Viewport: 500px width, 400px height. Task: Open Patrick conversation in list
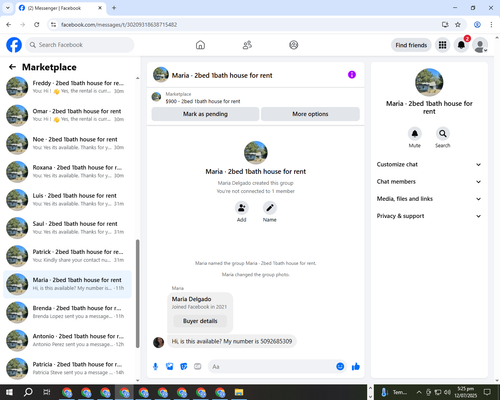[68, 256]
